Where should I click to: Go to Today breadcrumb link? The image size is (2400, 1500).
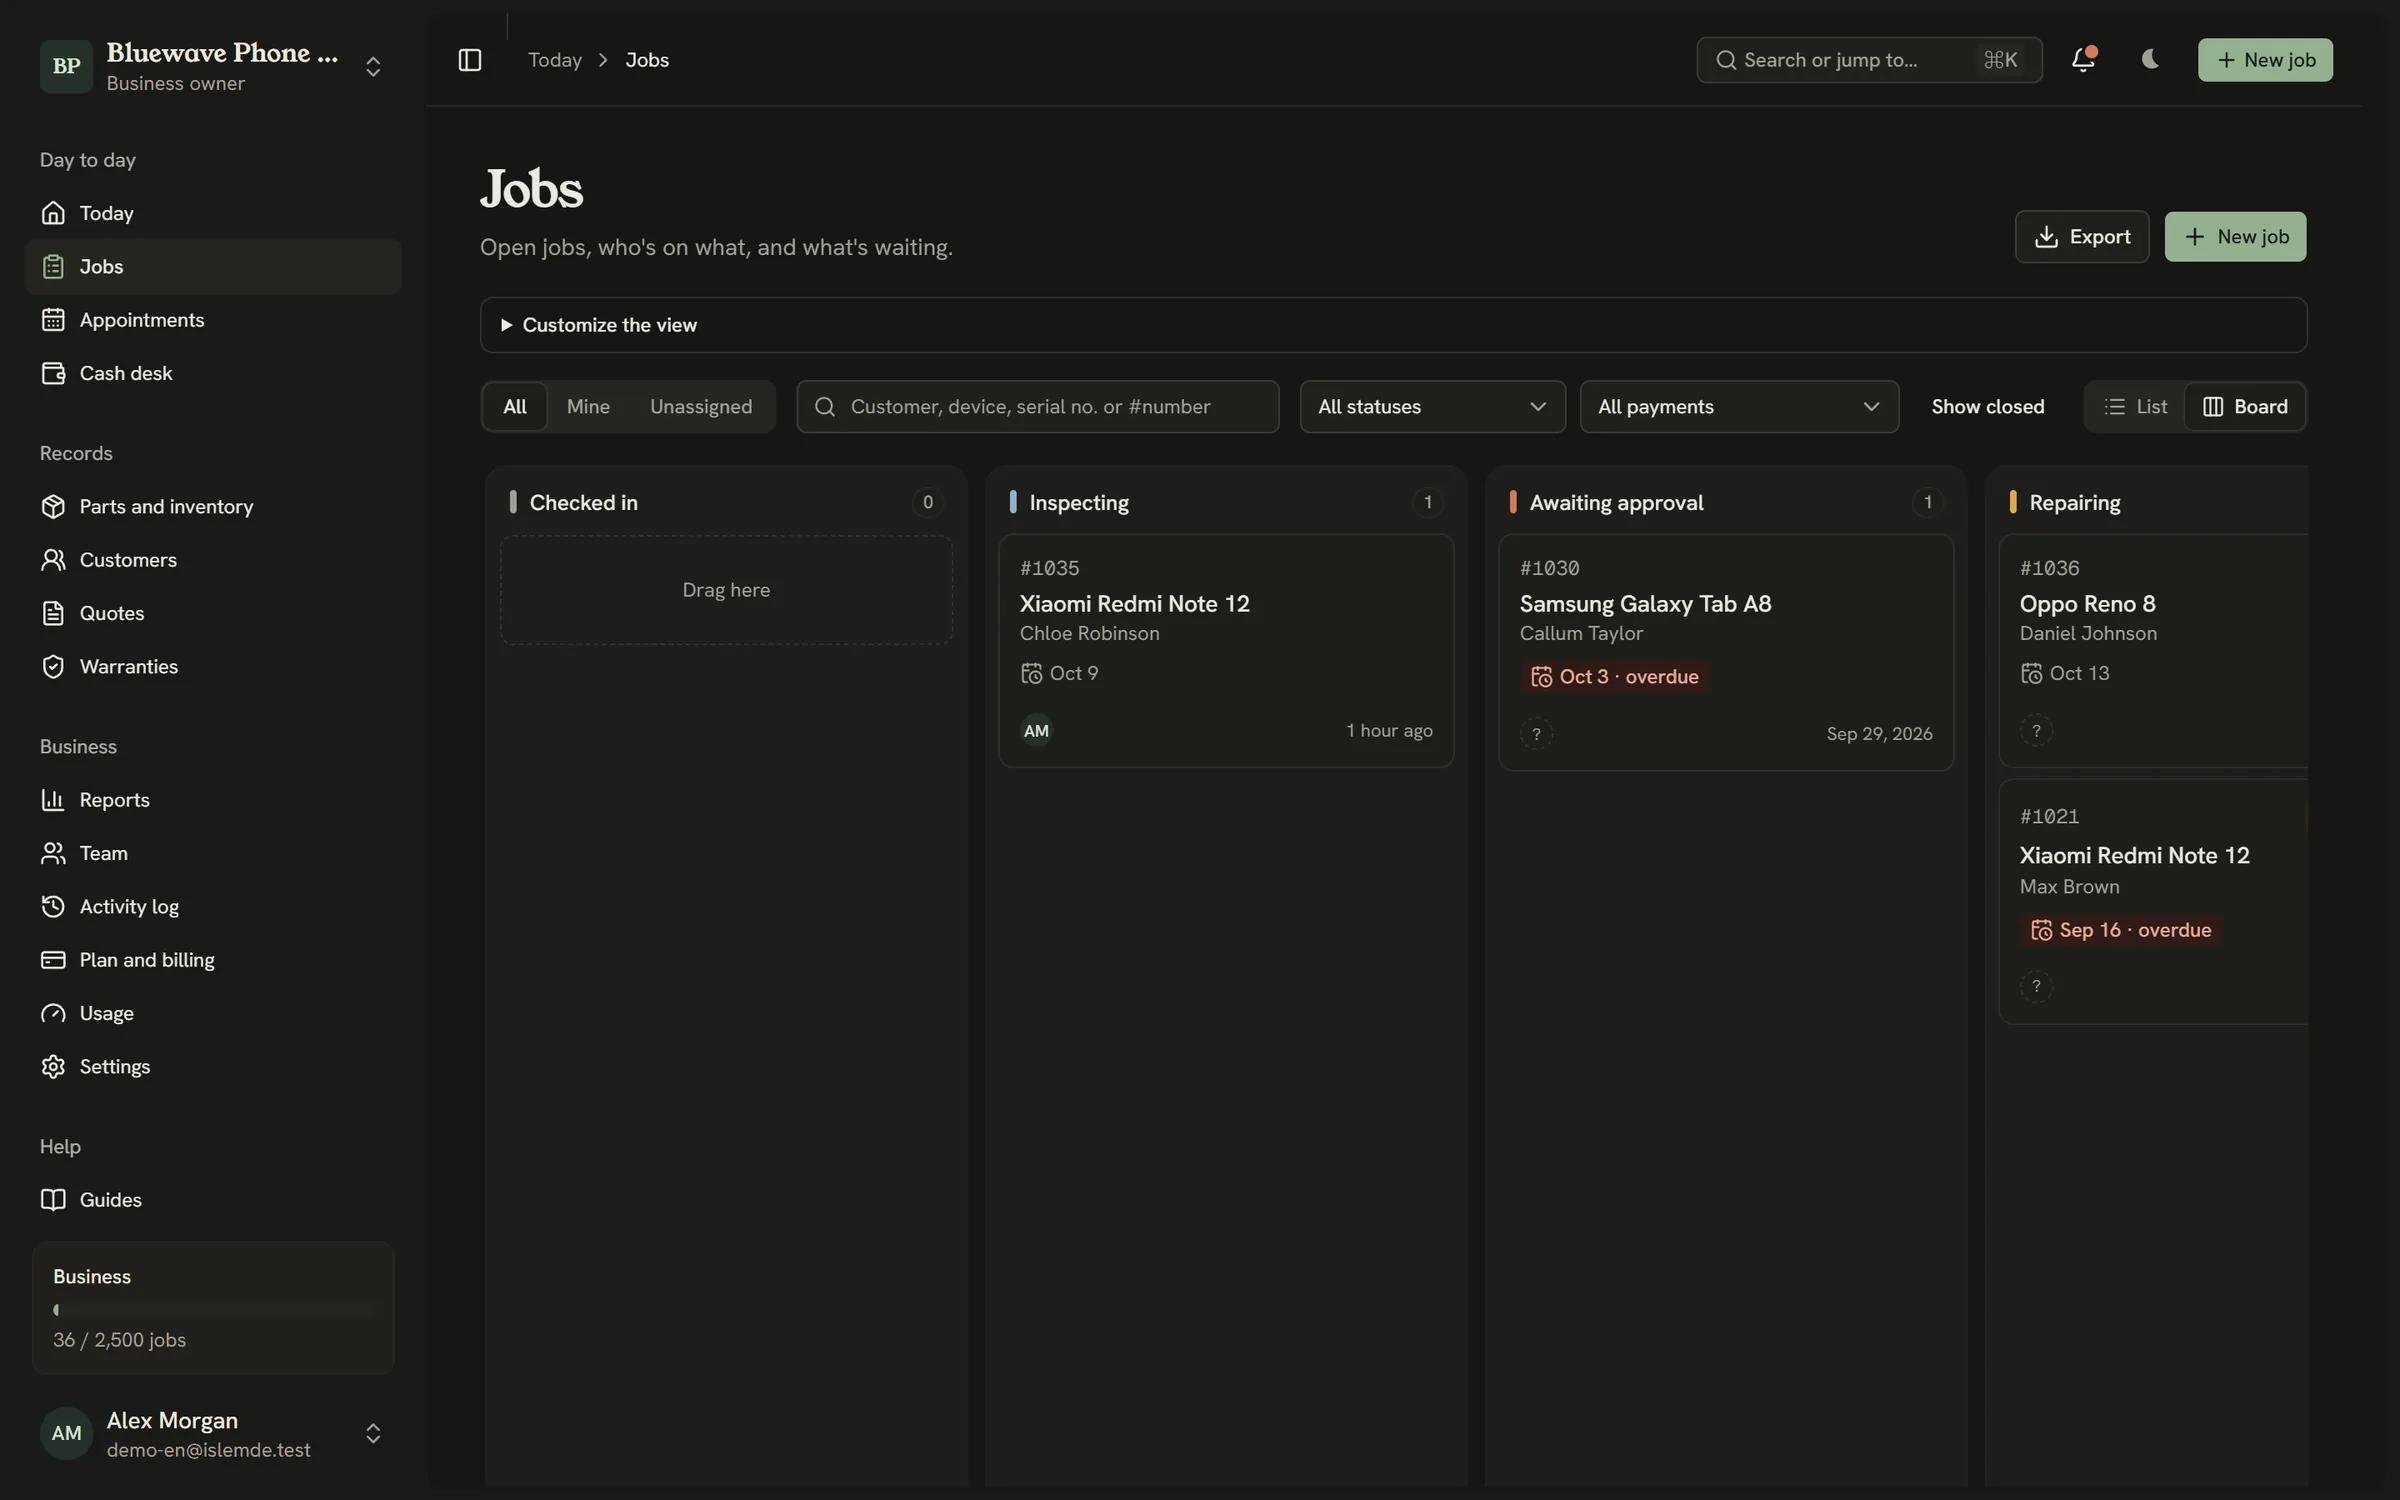pyautogui.click(x=555, y=60)
